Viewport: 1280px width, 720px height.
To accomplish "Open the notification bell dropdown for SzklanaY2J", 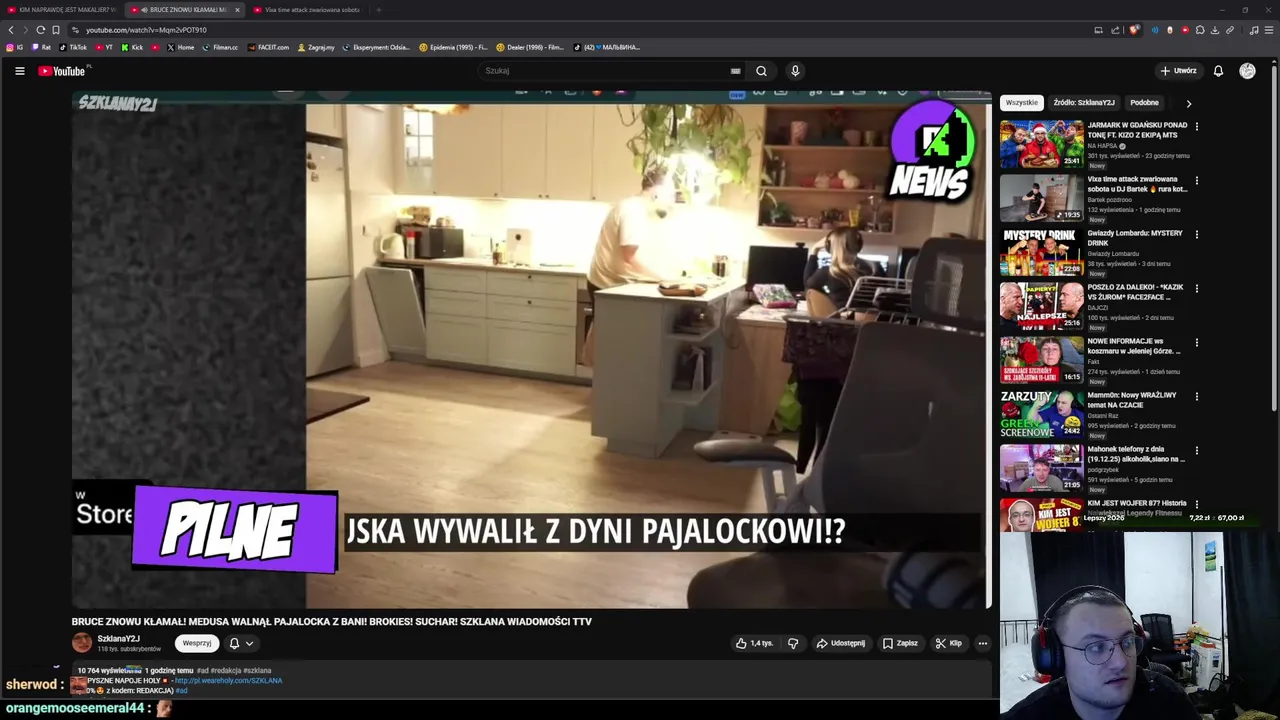I will [x=241, y=643].
